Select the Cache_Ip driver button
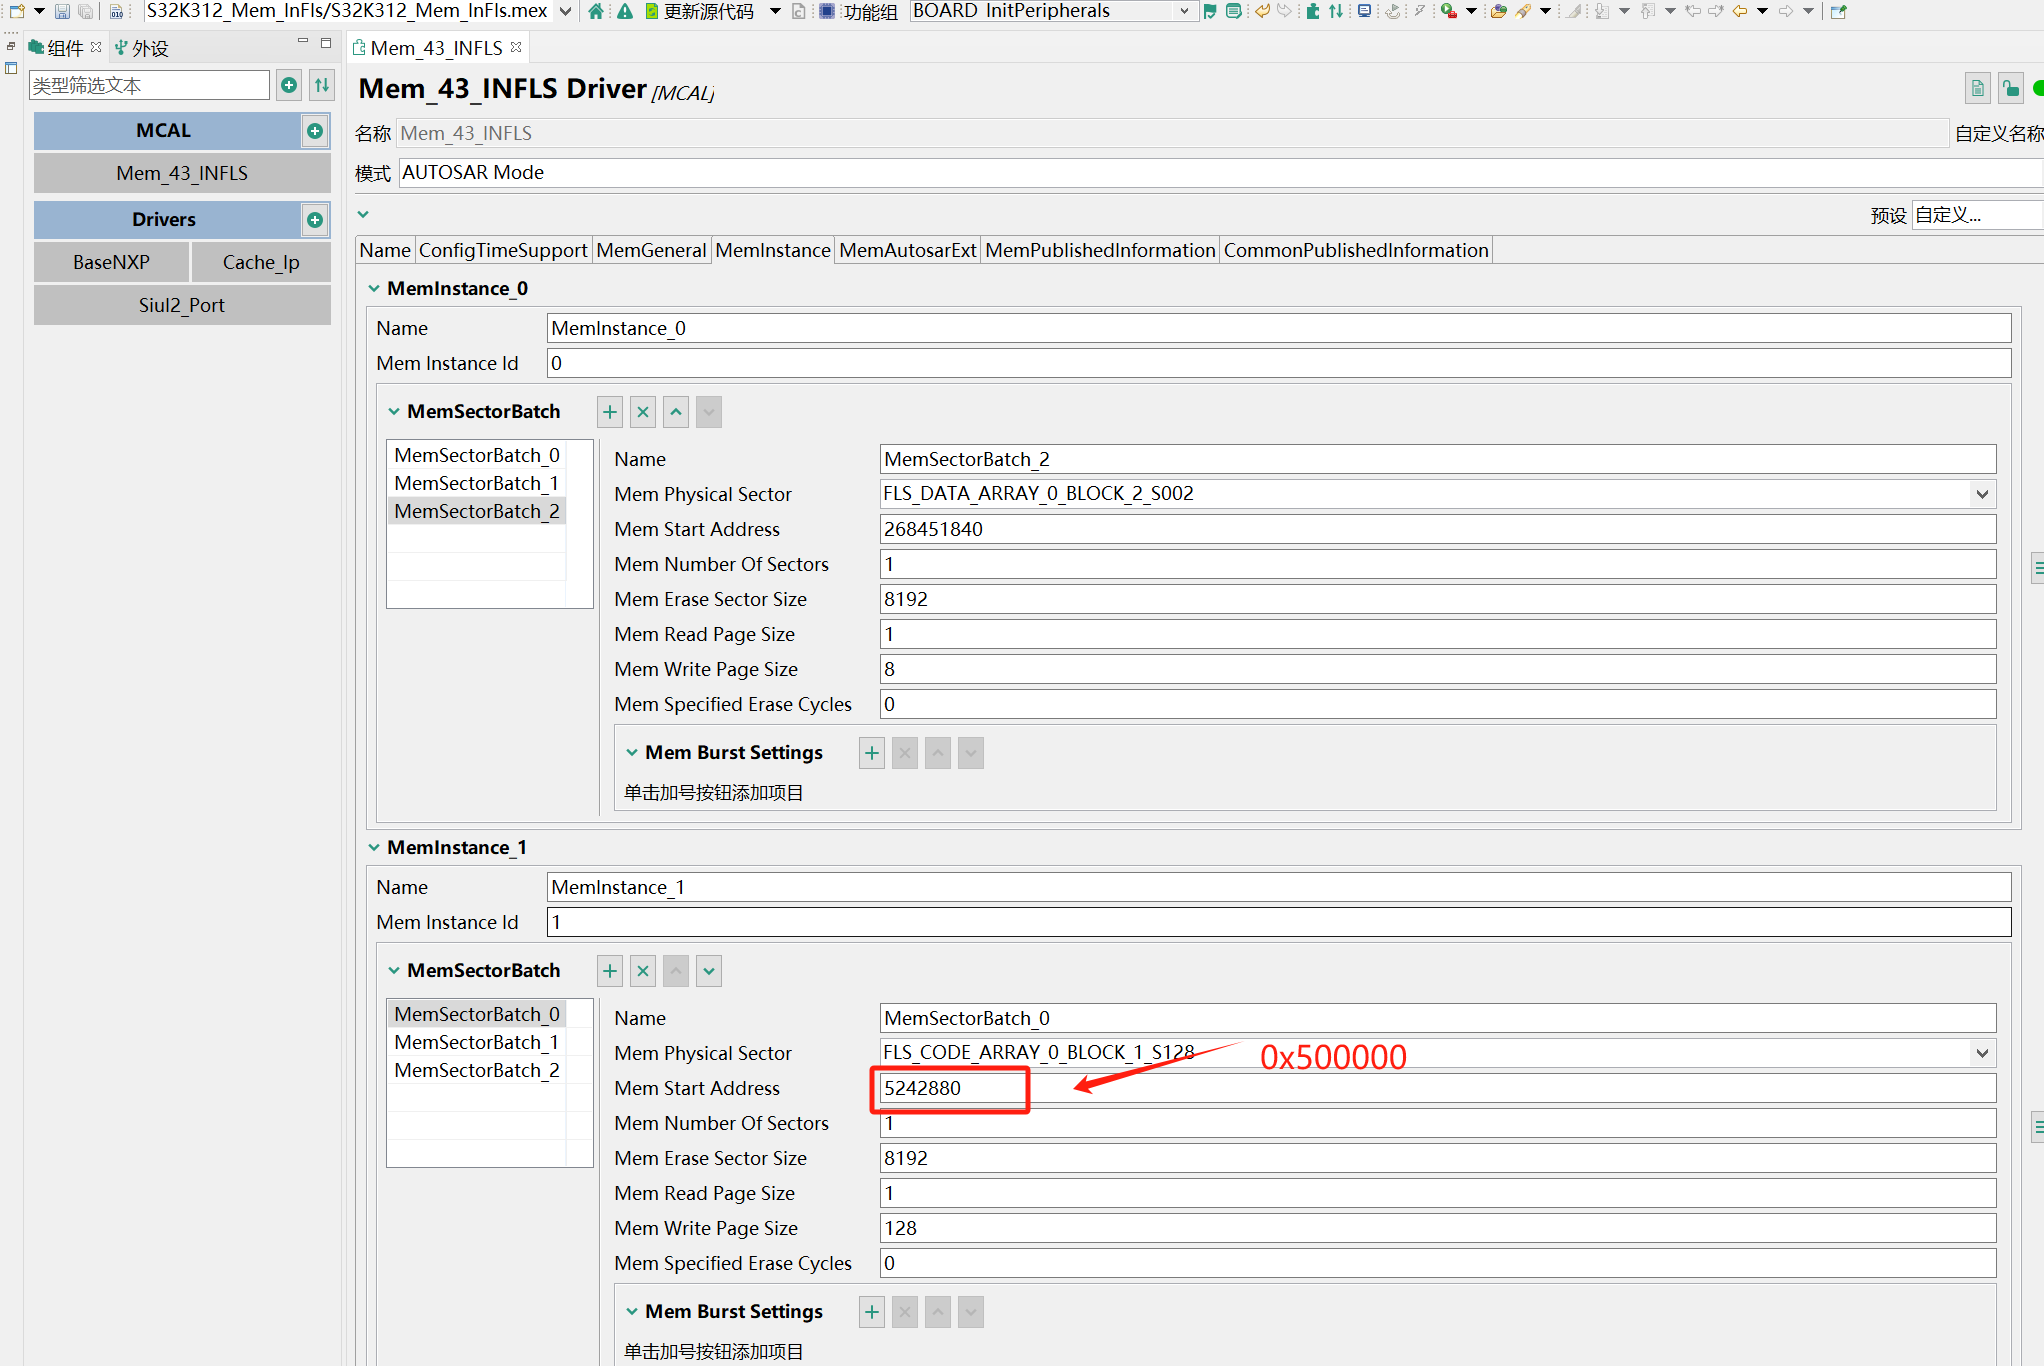 coord(261,262)
